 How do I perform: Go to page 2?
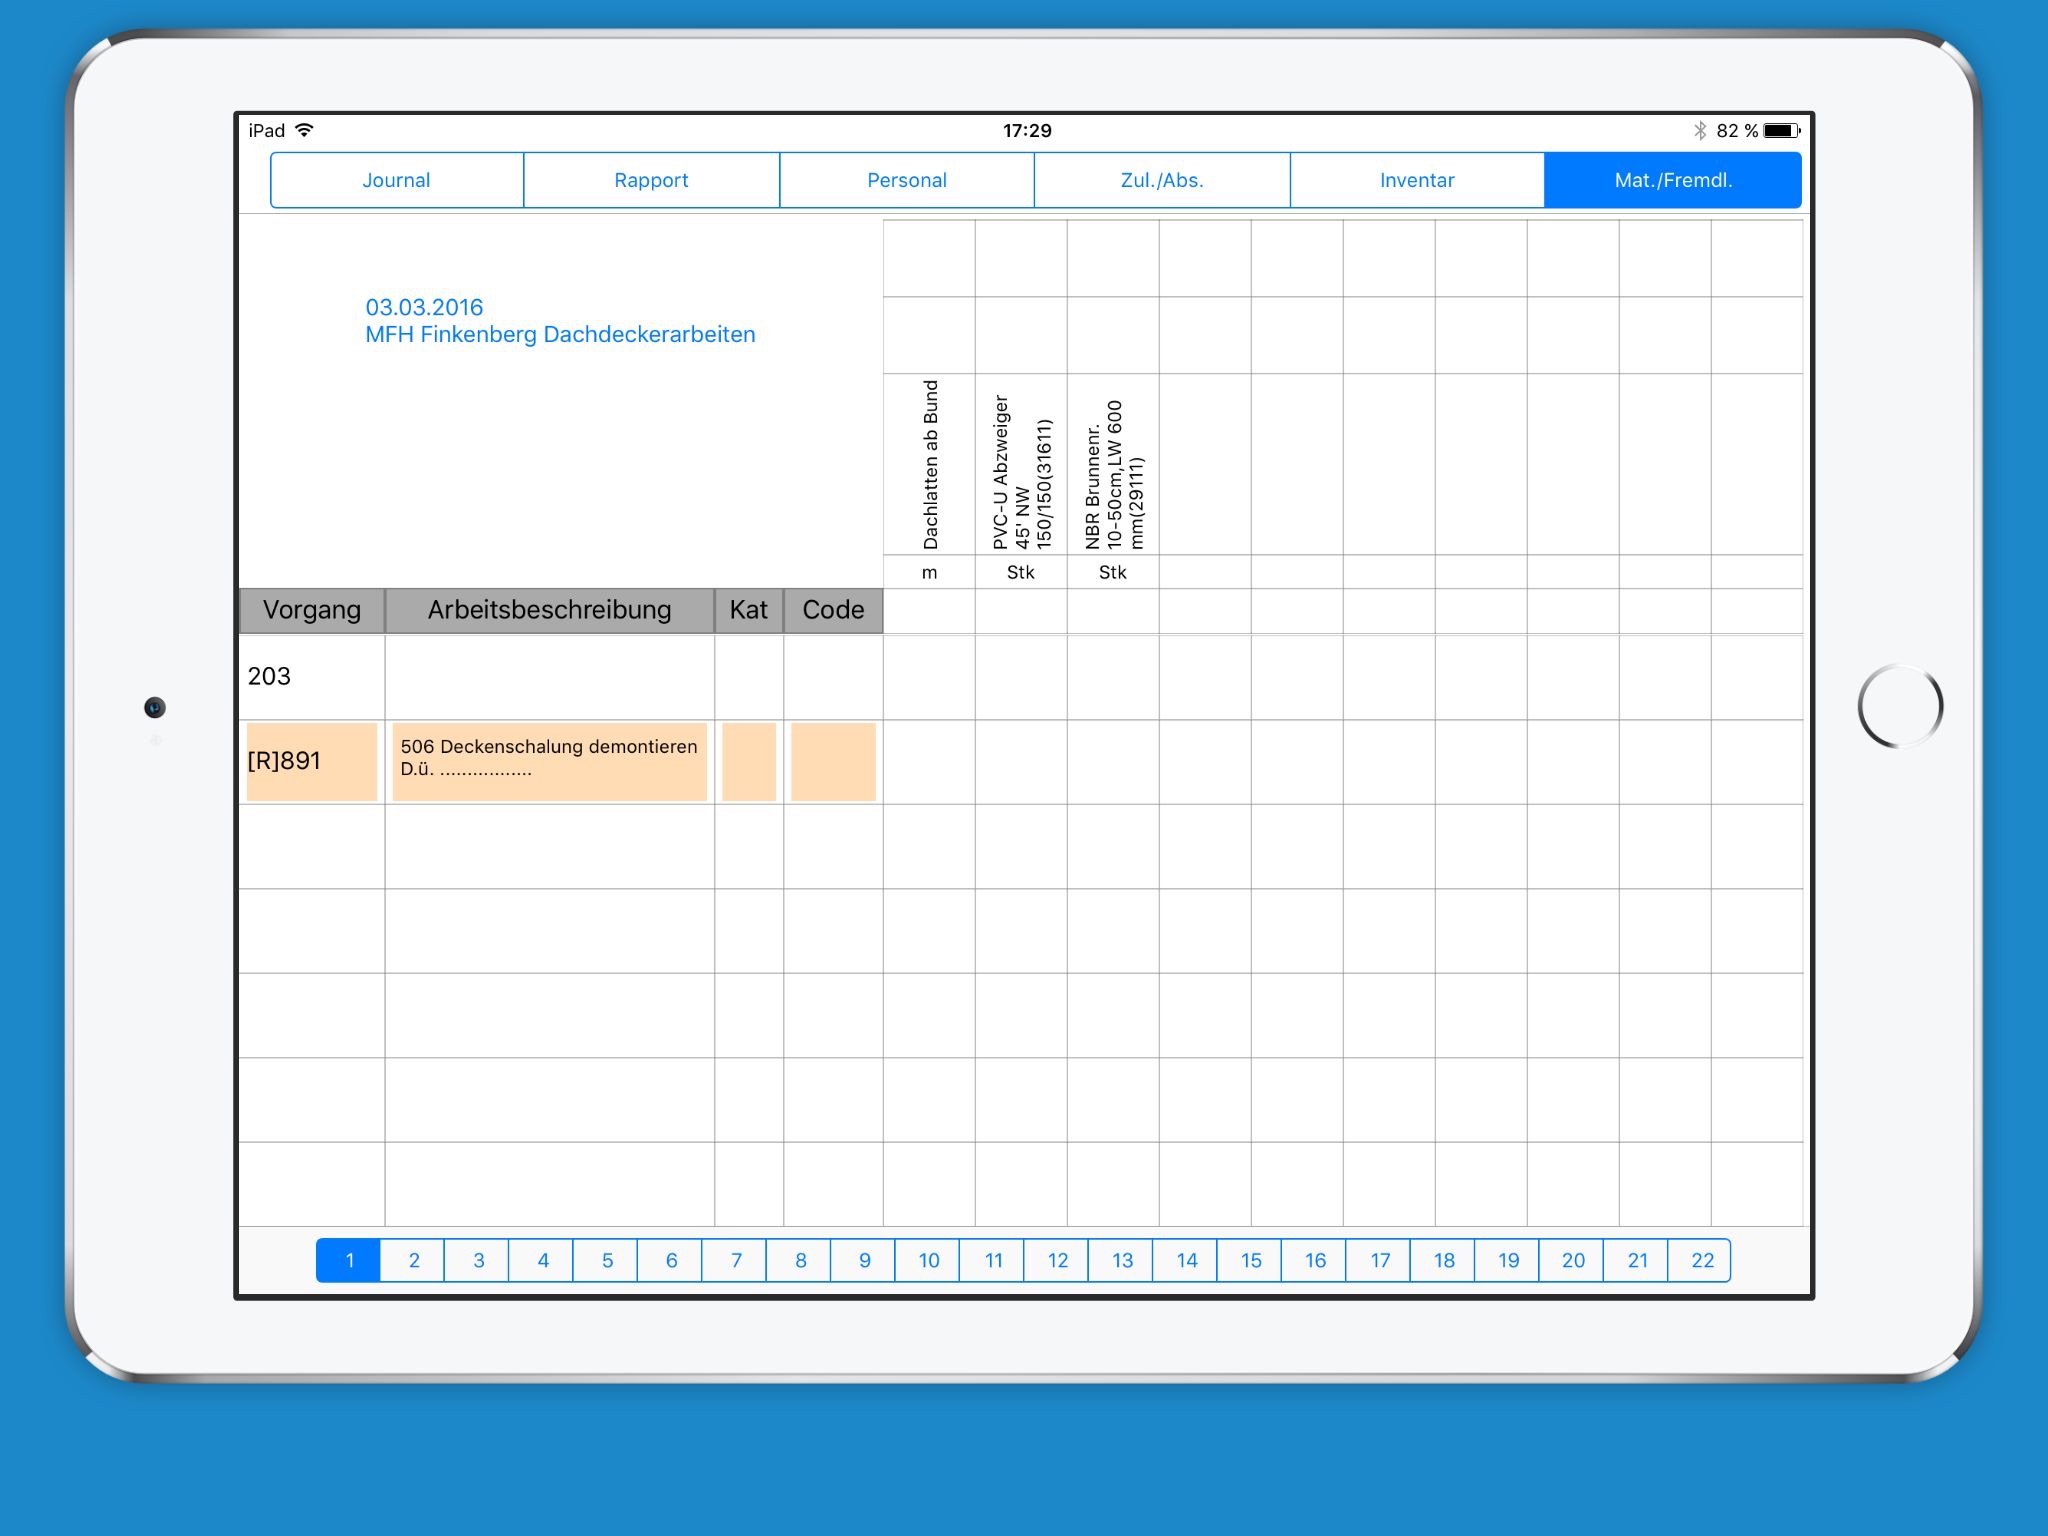click(x=414, y=1260)
